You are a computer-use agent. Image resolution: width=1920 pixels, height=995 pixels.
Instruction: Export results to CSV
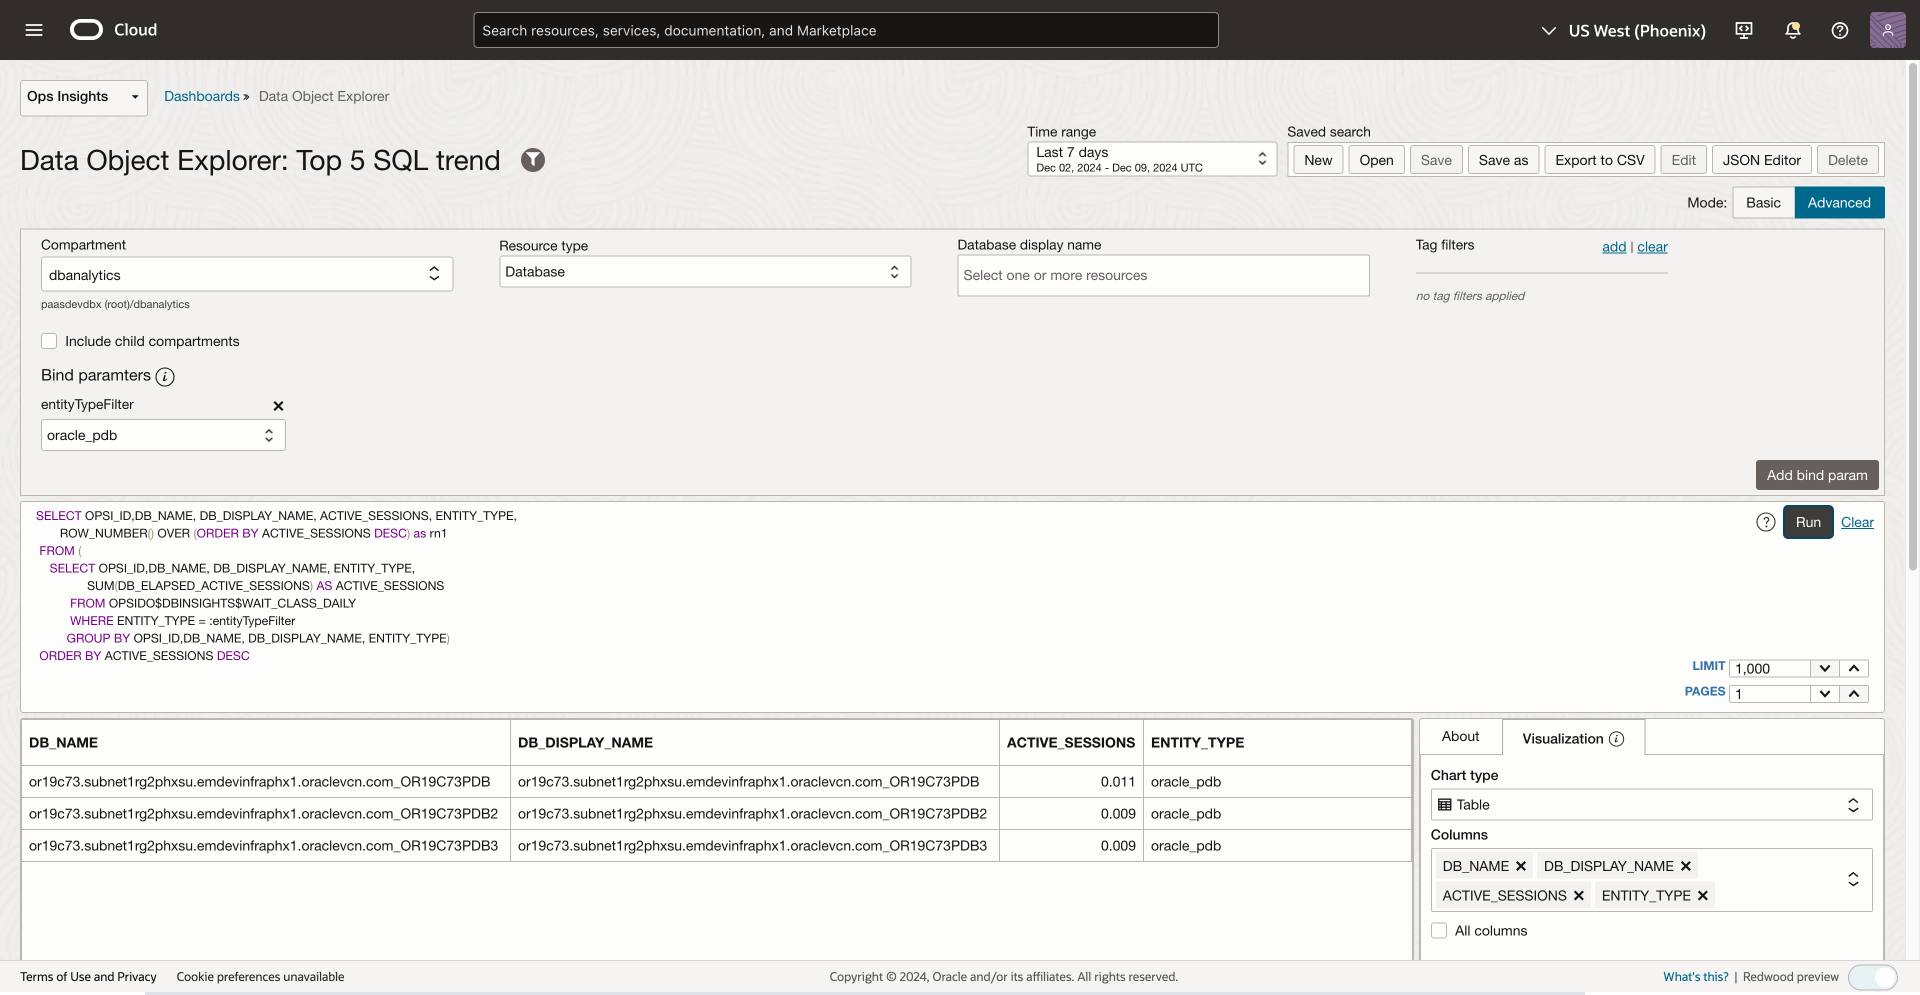(1600, 160)
